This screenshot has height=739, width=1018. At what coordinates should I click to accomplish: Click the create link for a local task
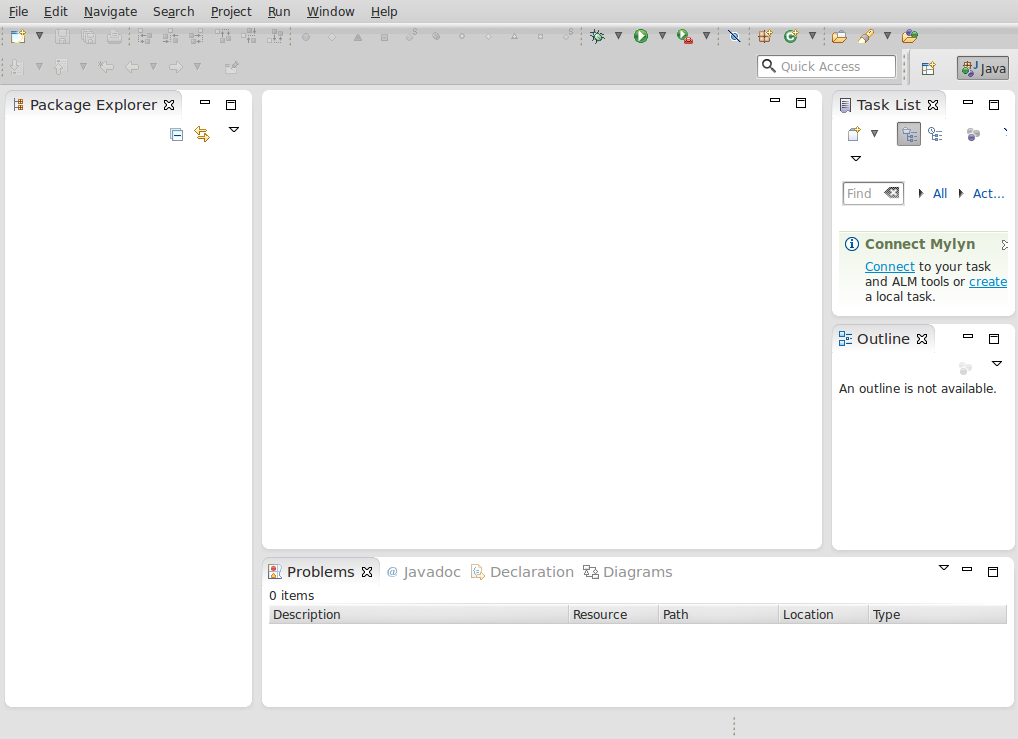987,281
